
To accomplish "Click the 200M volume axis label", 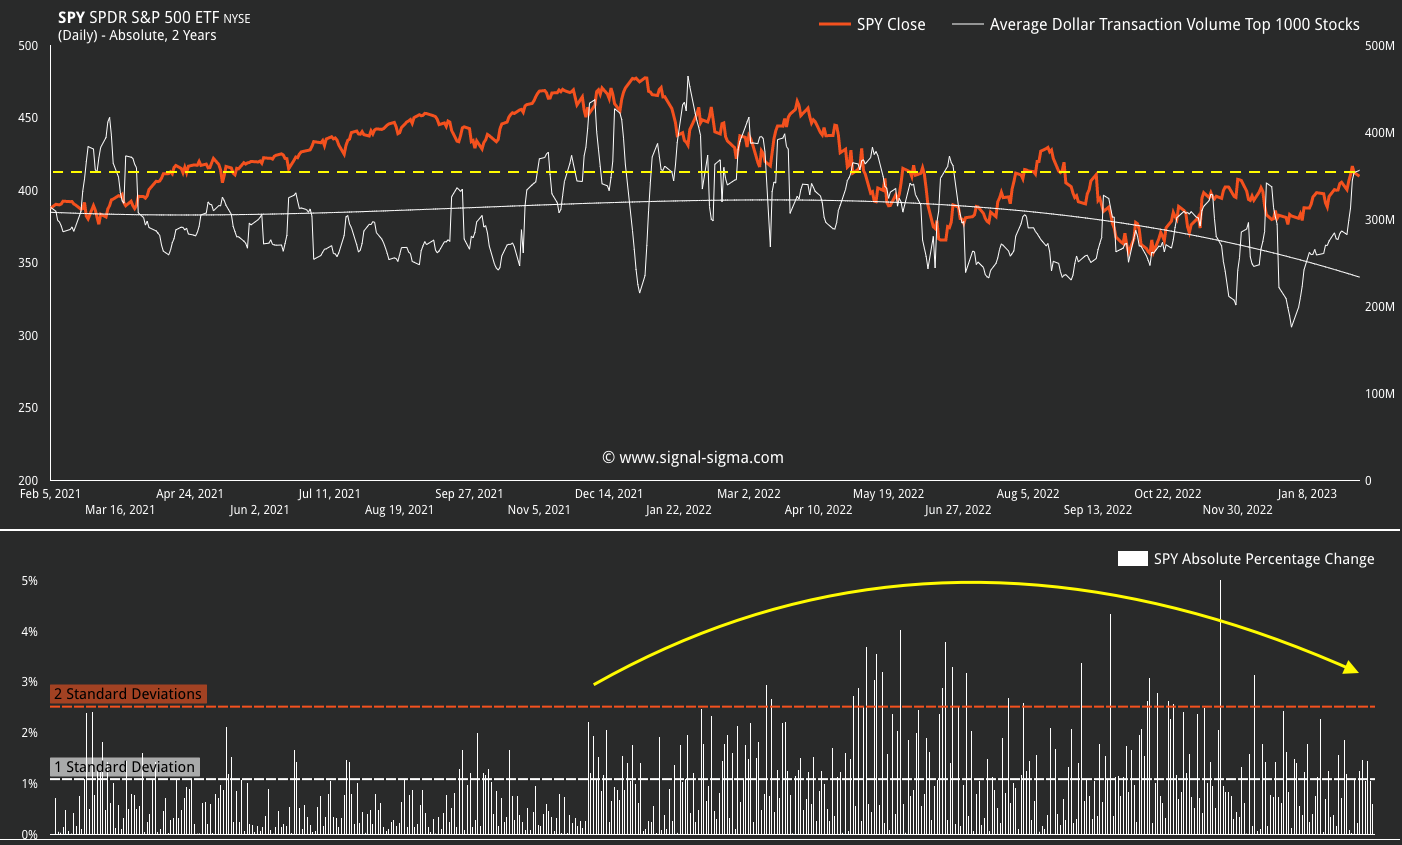I will (1380, 307).
